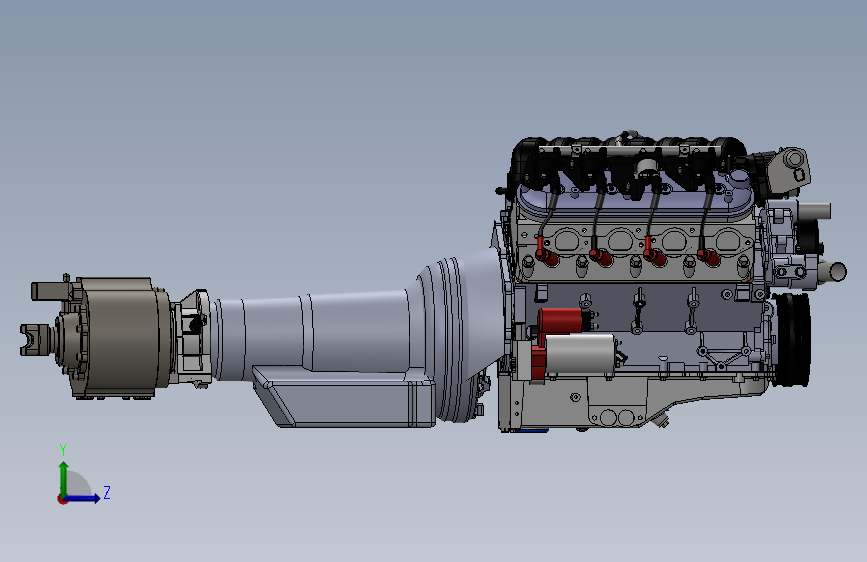
Task: Click the green Y axis of the triad
Action: tap(64, 479)
